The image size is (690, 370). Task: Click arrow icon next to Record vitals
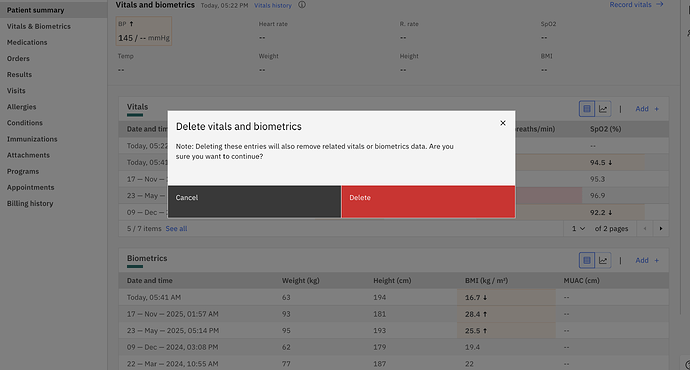[659, 4]
